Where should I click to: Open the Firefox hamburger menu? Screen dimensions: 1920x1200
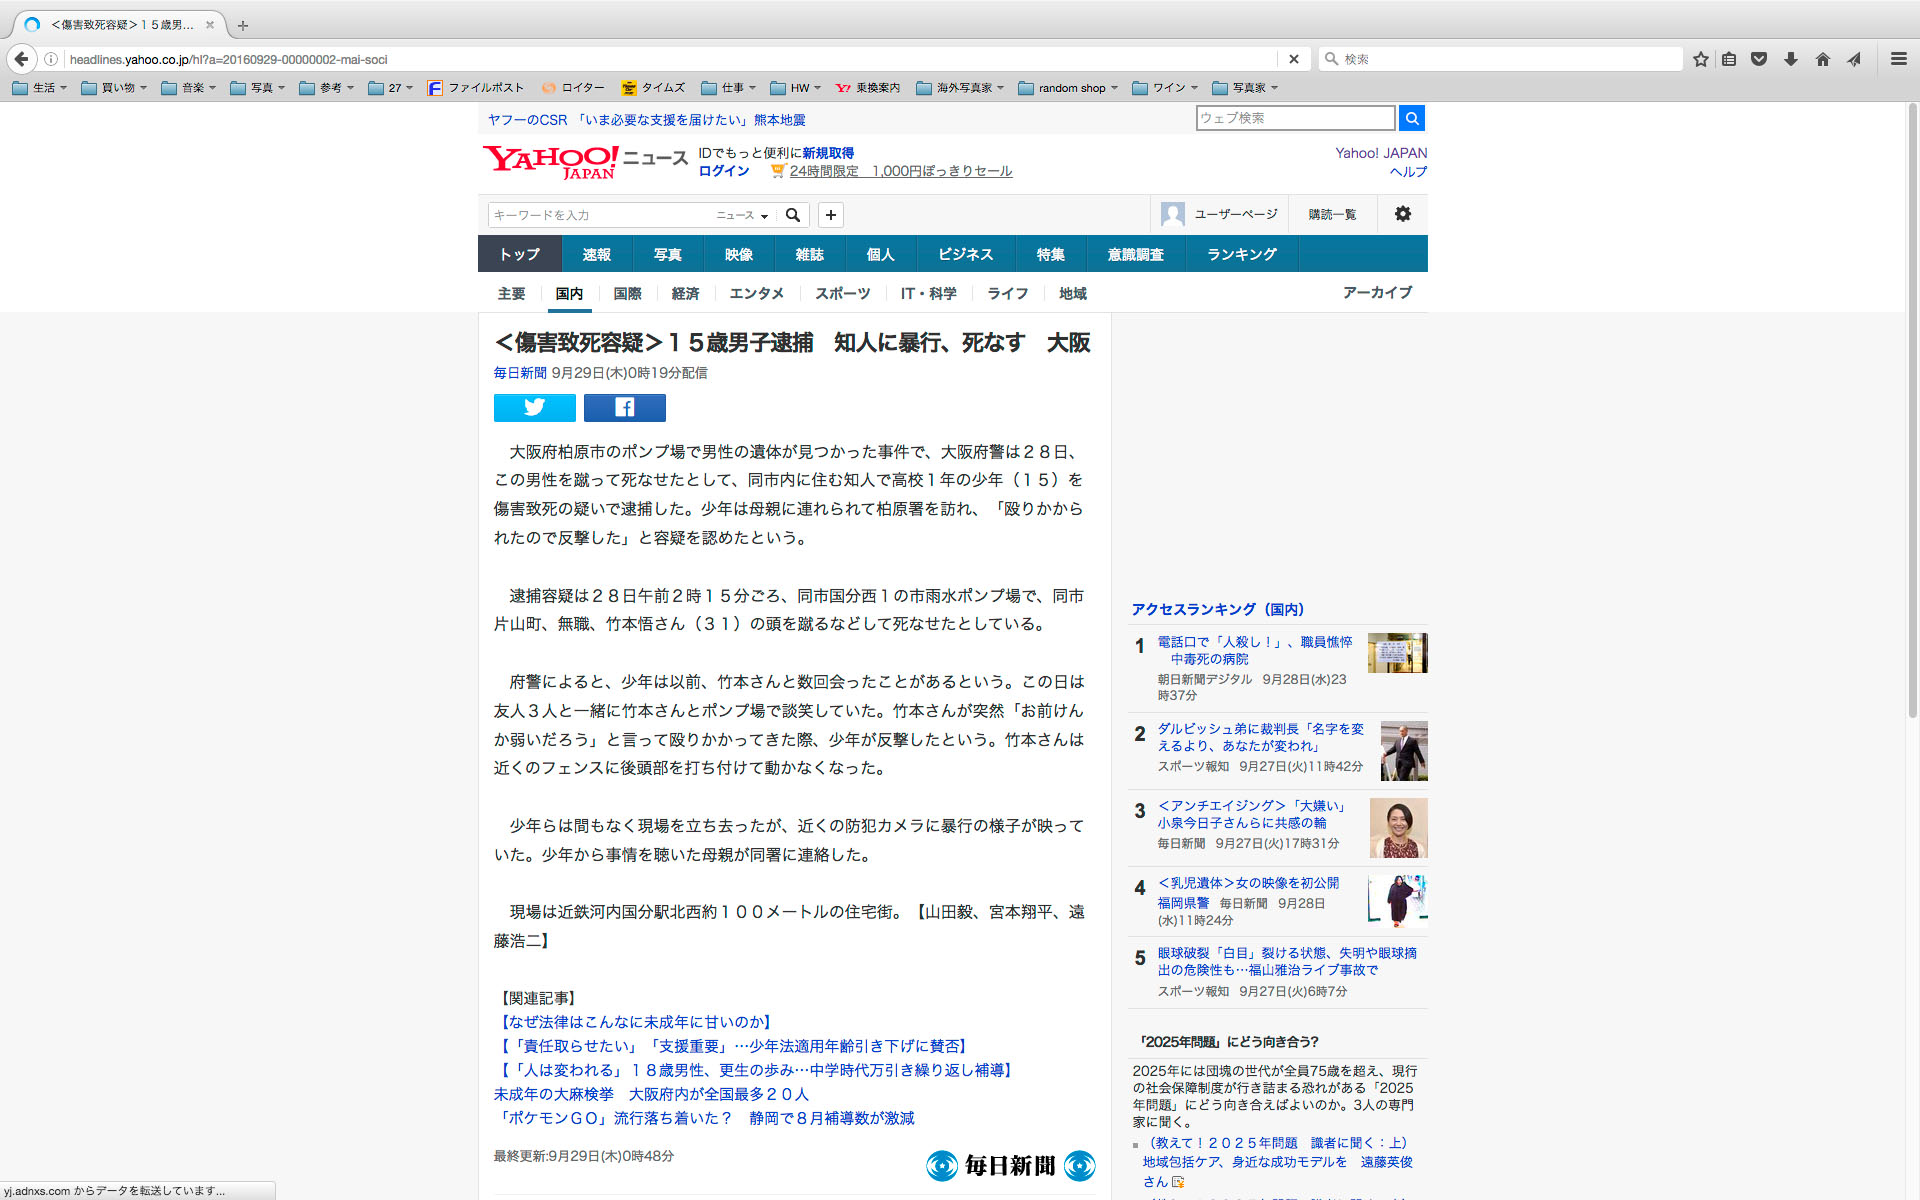[1898, 59]
